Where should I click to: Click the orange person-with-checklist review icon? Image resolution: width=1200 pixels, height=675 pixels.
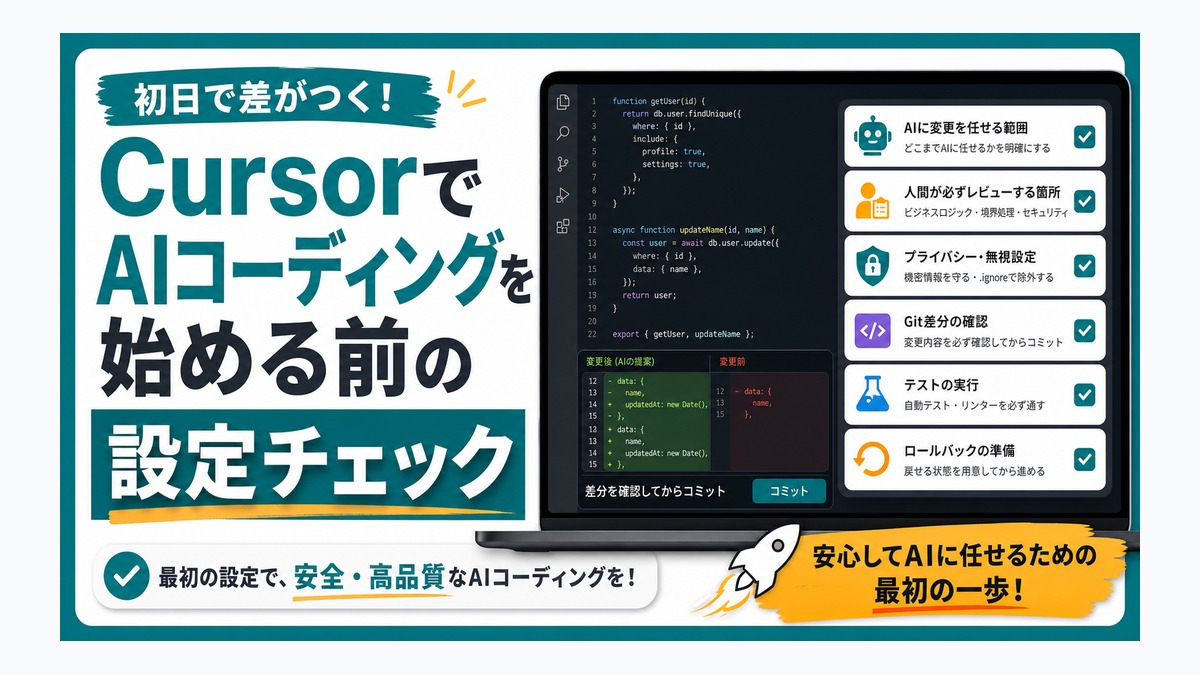[873, 200]
